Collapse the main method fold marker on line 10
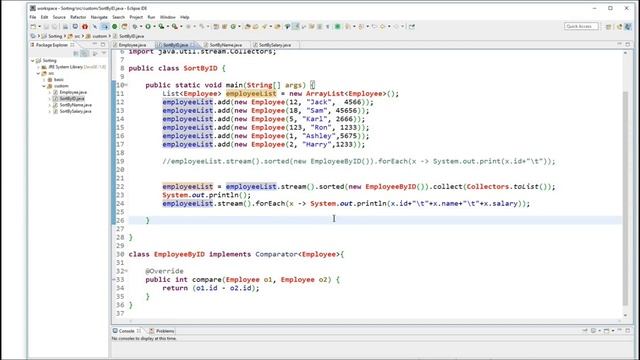Screen dimensions: 640x360 (x=126, y=85)
